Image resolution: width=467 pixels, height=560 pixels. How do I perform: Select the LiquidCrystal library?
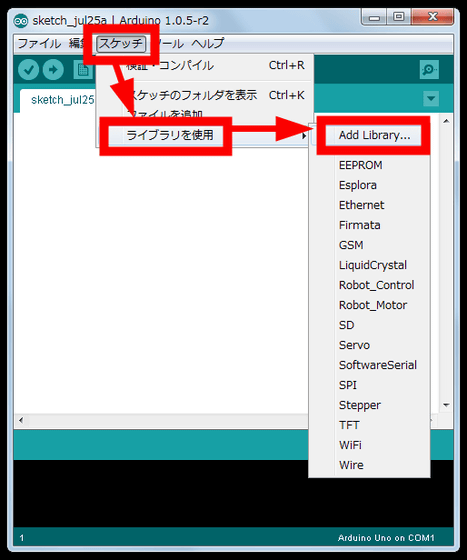369,265
